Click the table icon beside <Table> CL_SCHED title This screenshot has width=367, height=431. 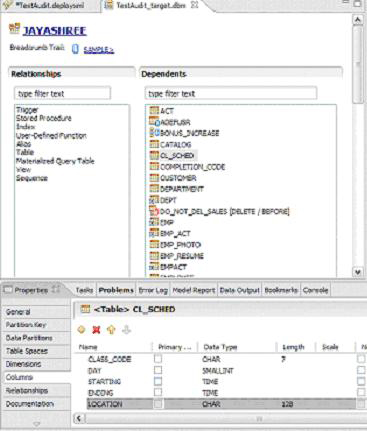point(86,309)
